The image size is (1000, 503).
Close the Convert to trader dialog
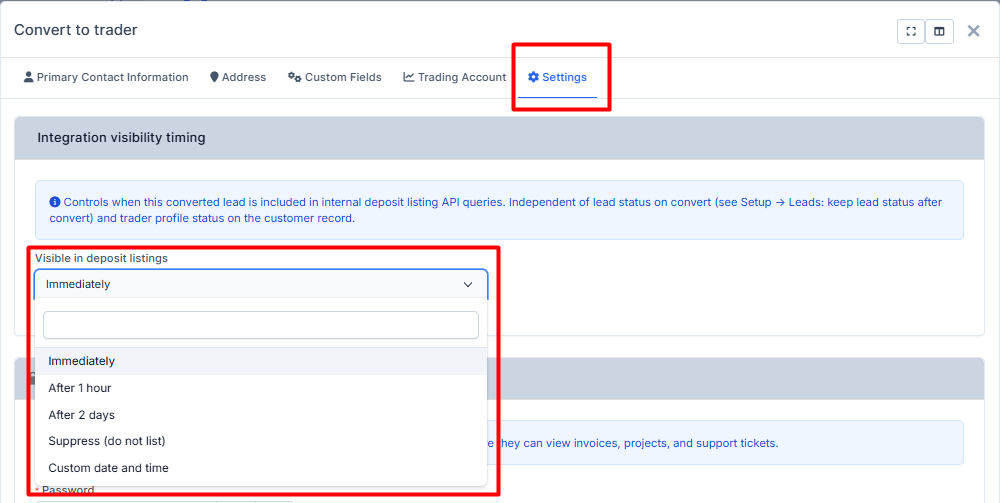[x=973, y=31]
